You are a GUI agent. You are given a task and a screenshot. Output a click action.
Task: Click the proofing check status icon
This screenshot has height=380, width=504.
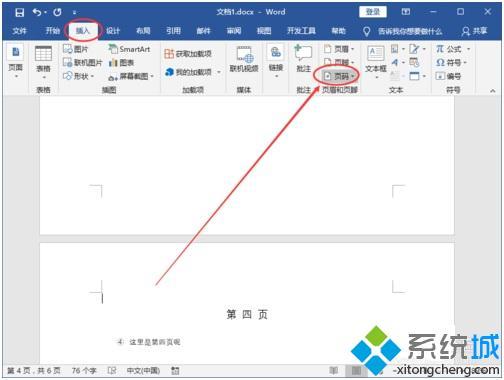tap(112, 370)
